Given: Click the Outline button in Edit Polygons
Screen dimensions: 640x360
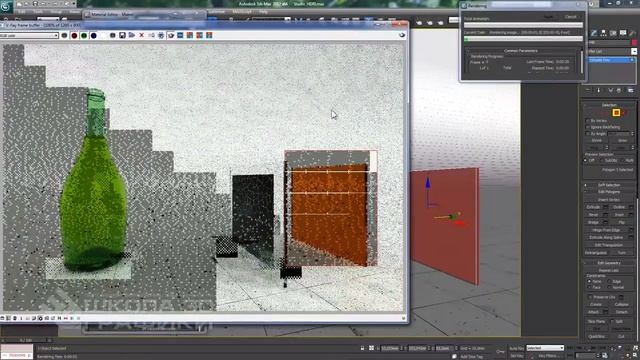Looking at the screenshot, I should pyautogui.click(x=619, y=207).
